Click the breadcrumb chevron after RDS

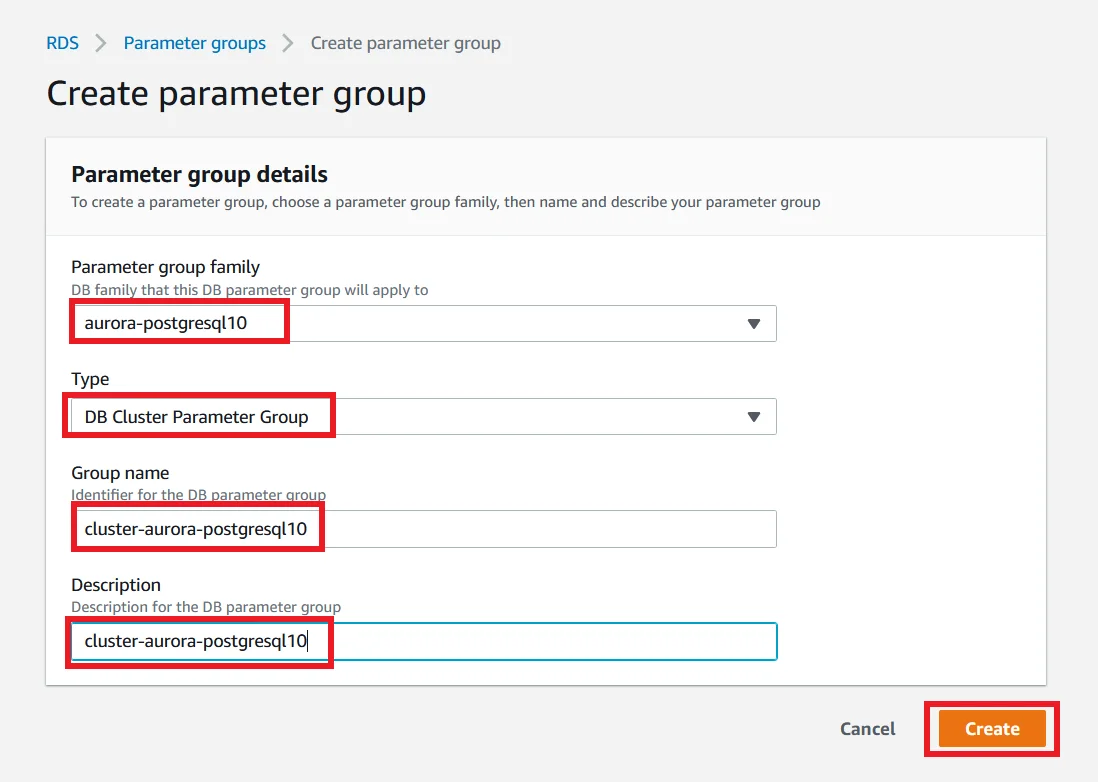pos(101,43)
